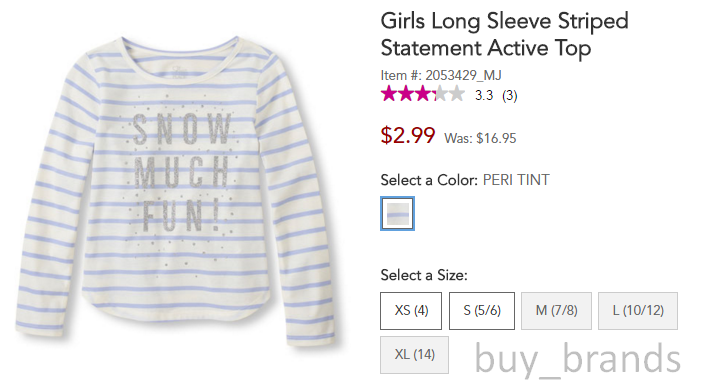Open the (3) reviews count link
Image resolution: width=706 pixels, height=382 pixels.
(510, 96)
